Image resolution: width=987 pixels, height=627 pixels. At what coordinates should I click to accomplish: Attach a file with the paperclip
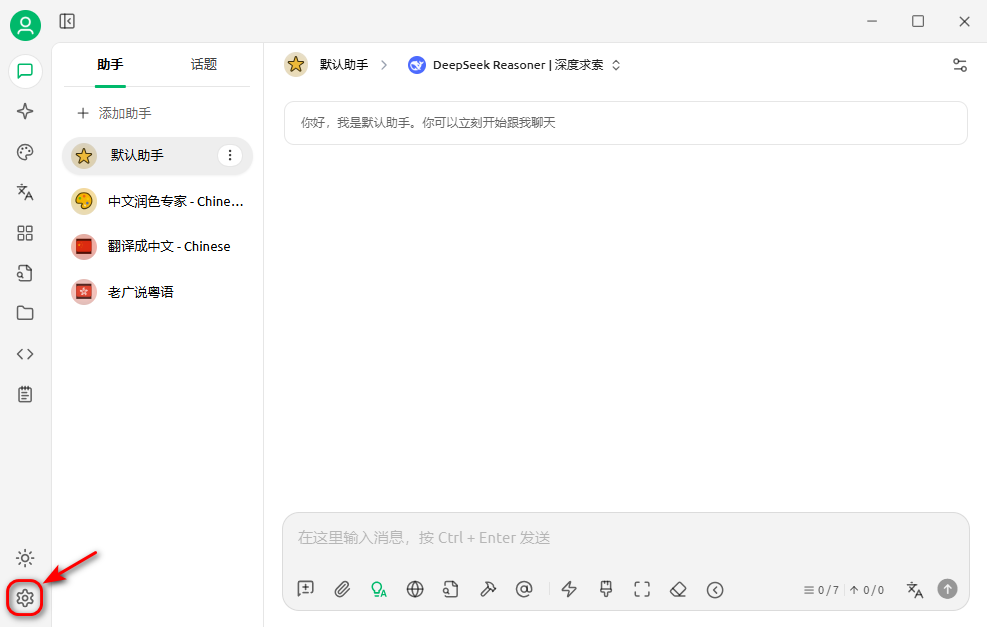pos(342,589)
